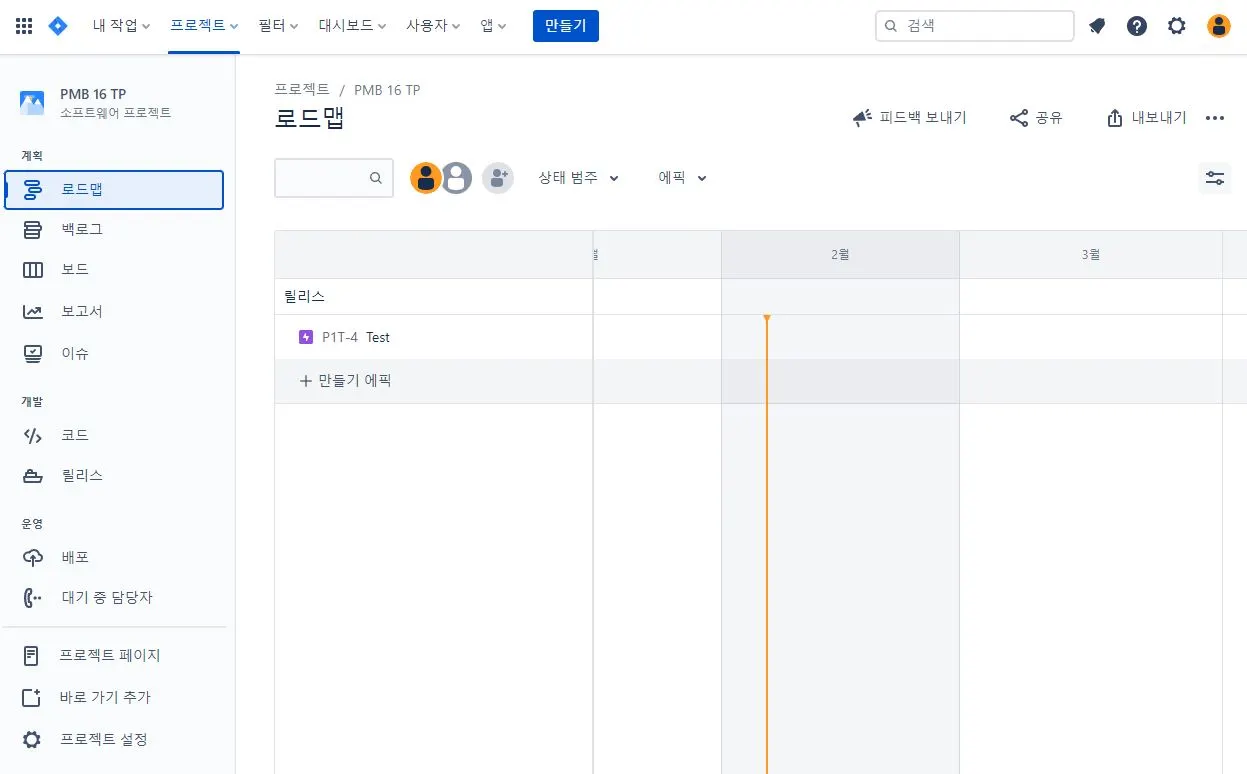Expand the 프로젝트 menu in the top bar

point(205,25)
